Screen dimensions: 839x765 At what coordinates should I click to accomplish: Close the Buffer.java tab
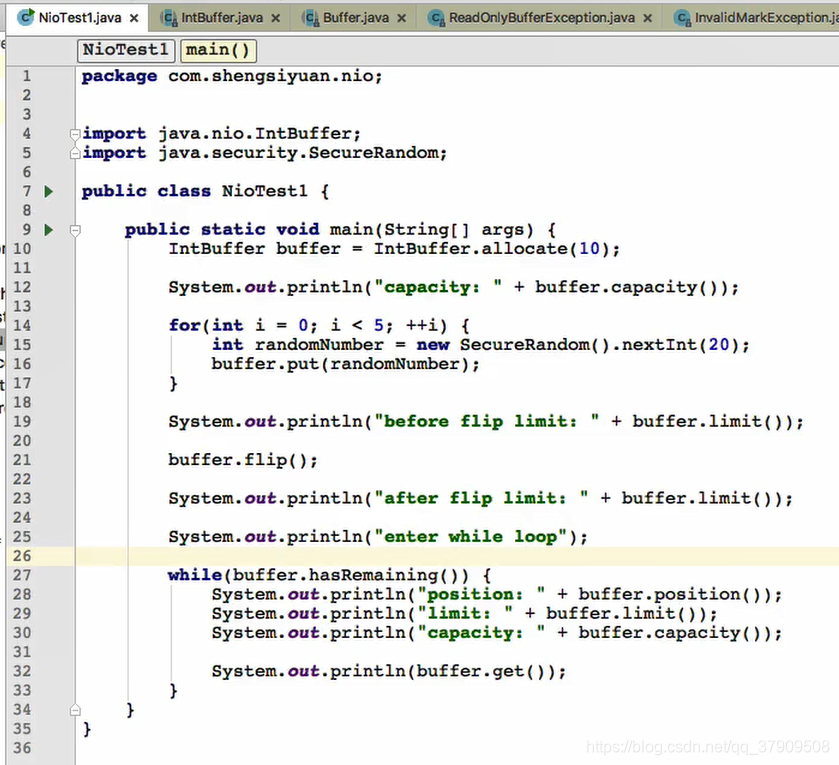click(x=402, y=18)
